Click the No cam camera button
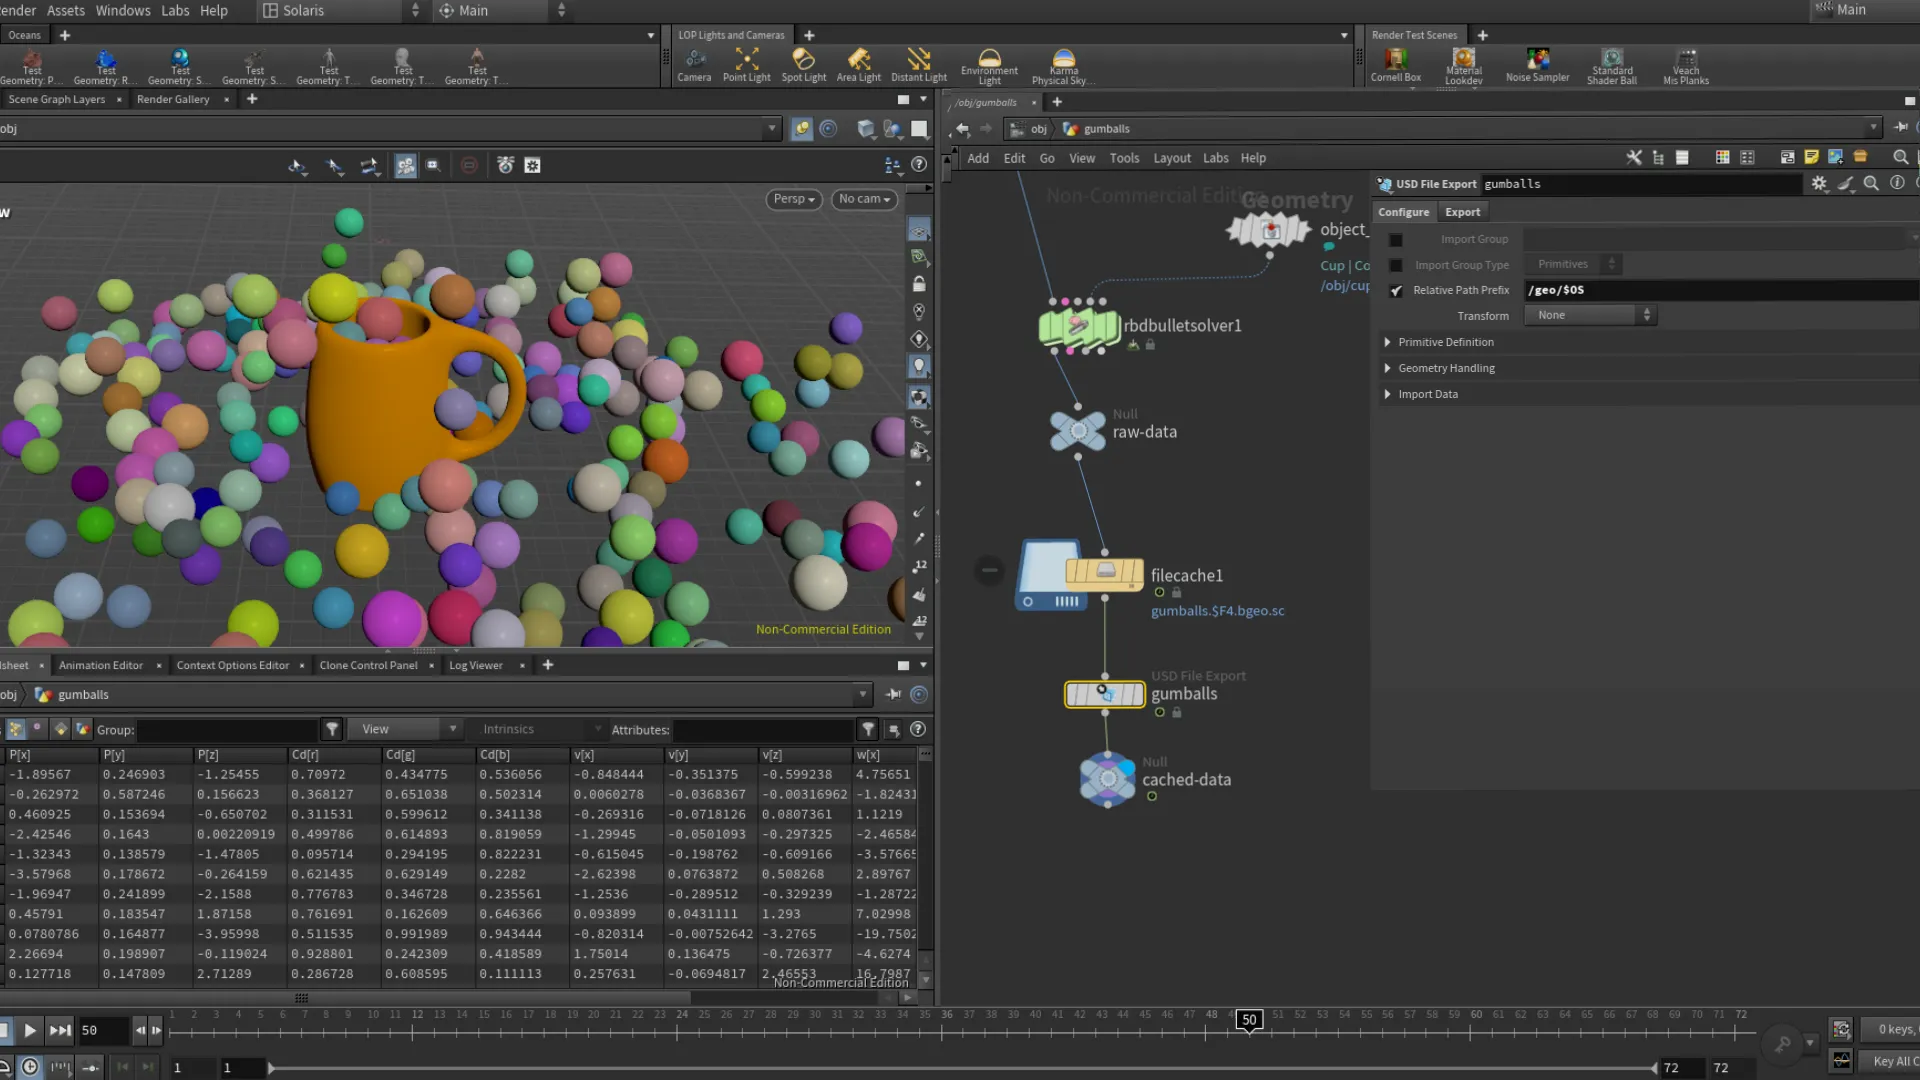The width and height of the screenshot is (1920, 1080). point(864,199)
